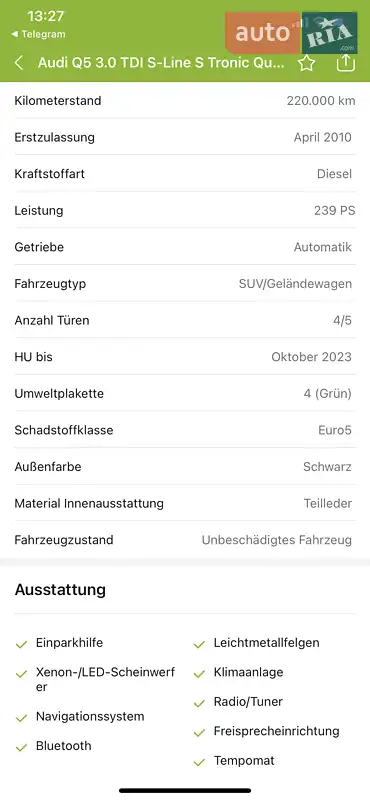This screenshot has height=800, width=370.
Task: Tap the Klimaanlage checkmark icon
Action: (x=199, y=674)
